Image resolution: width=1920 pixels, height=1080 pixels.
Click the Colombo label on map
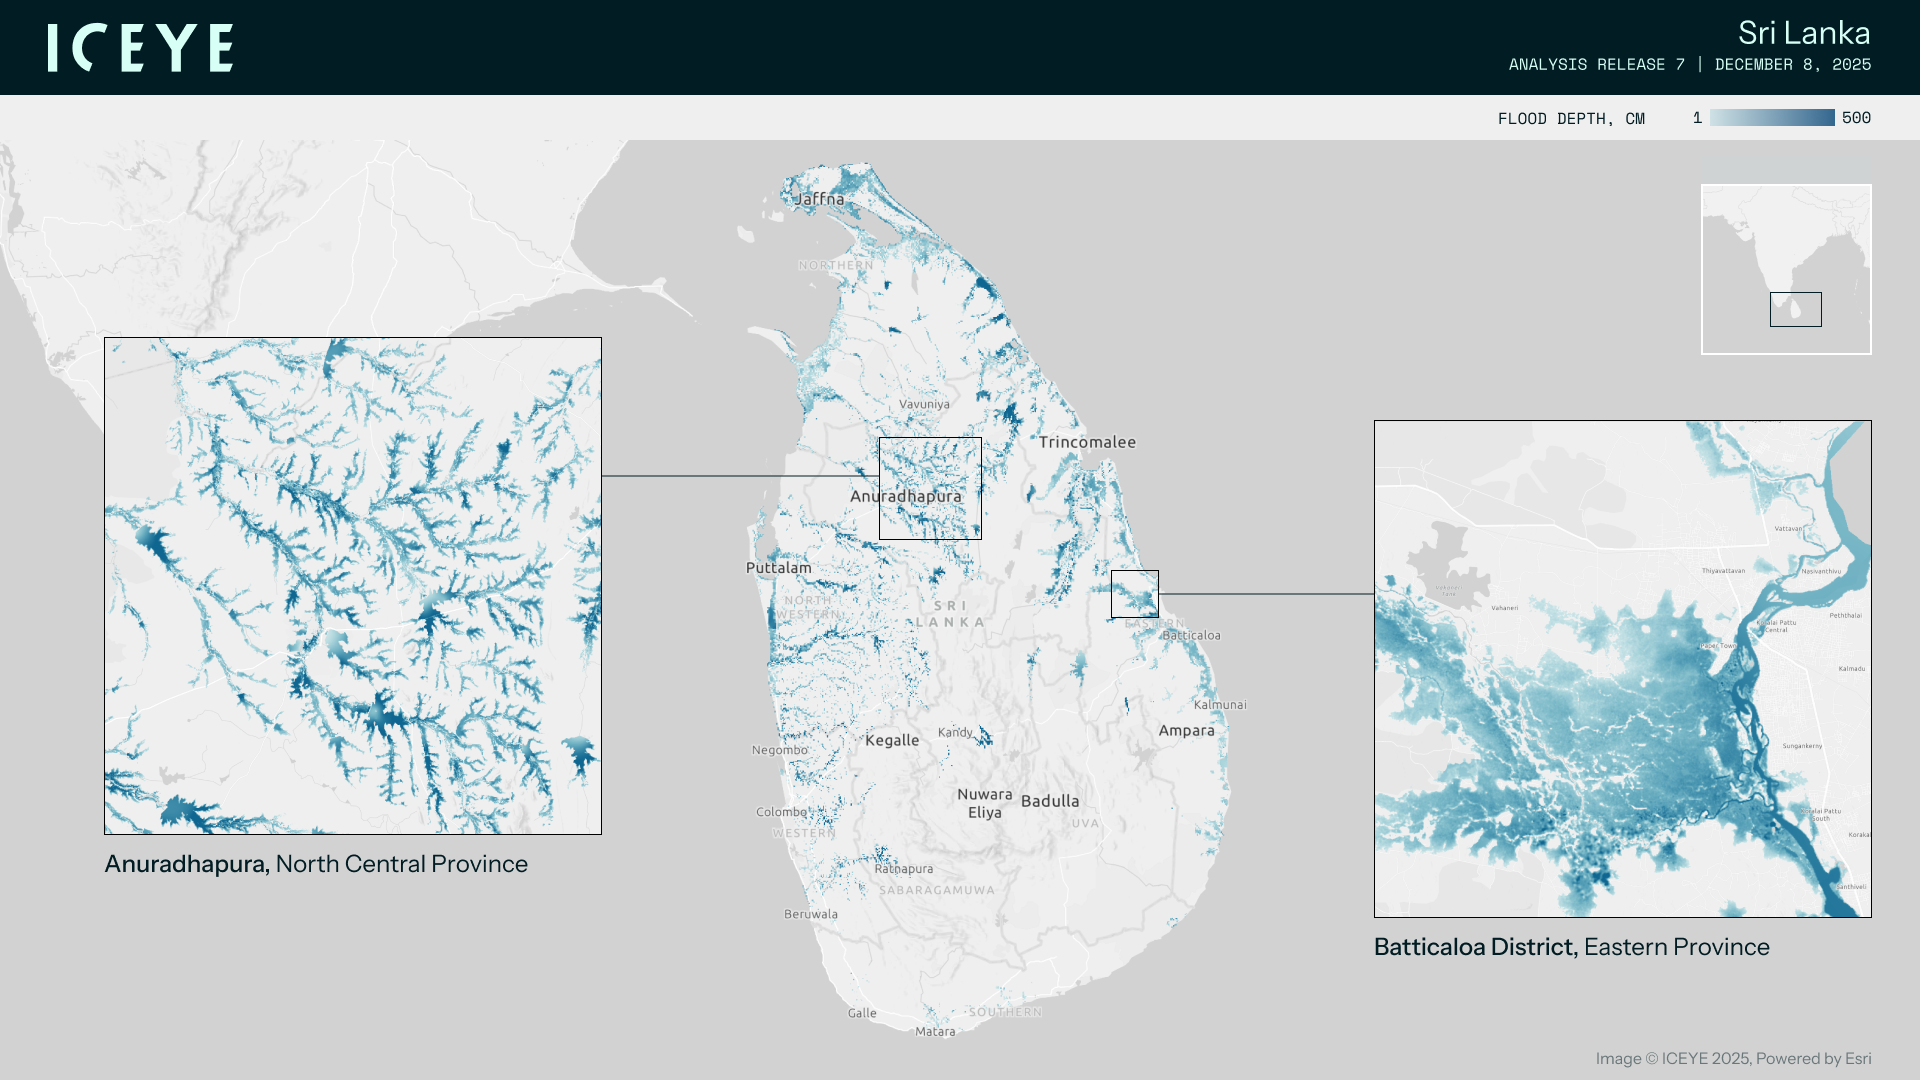781,812
